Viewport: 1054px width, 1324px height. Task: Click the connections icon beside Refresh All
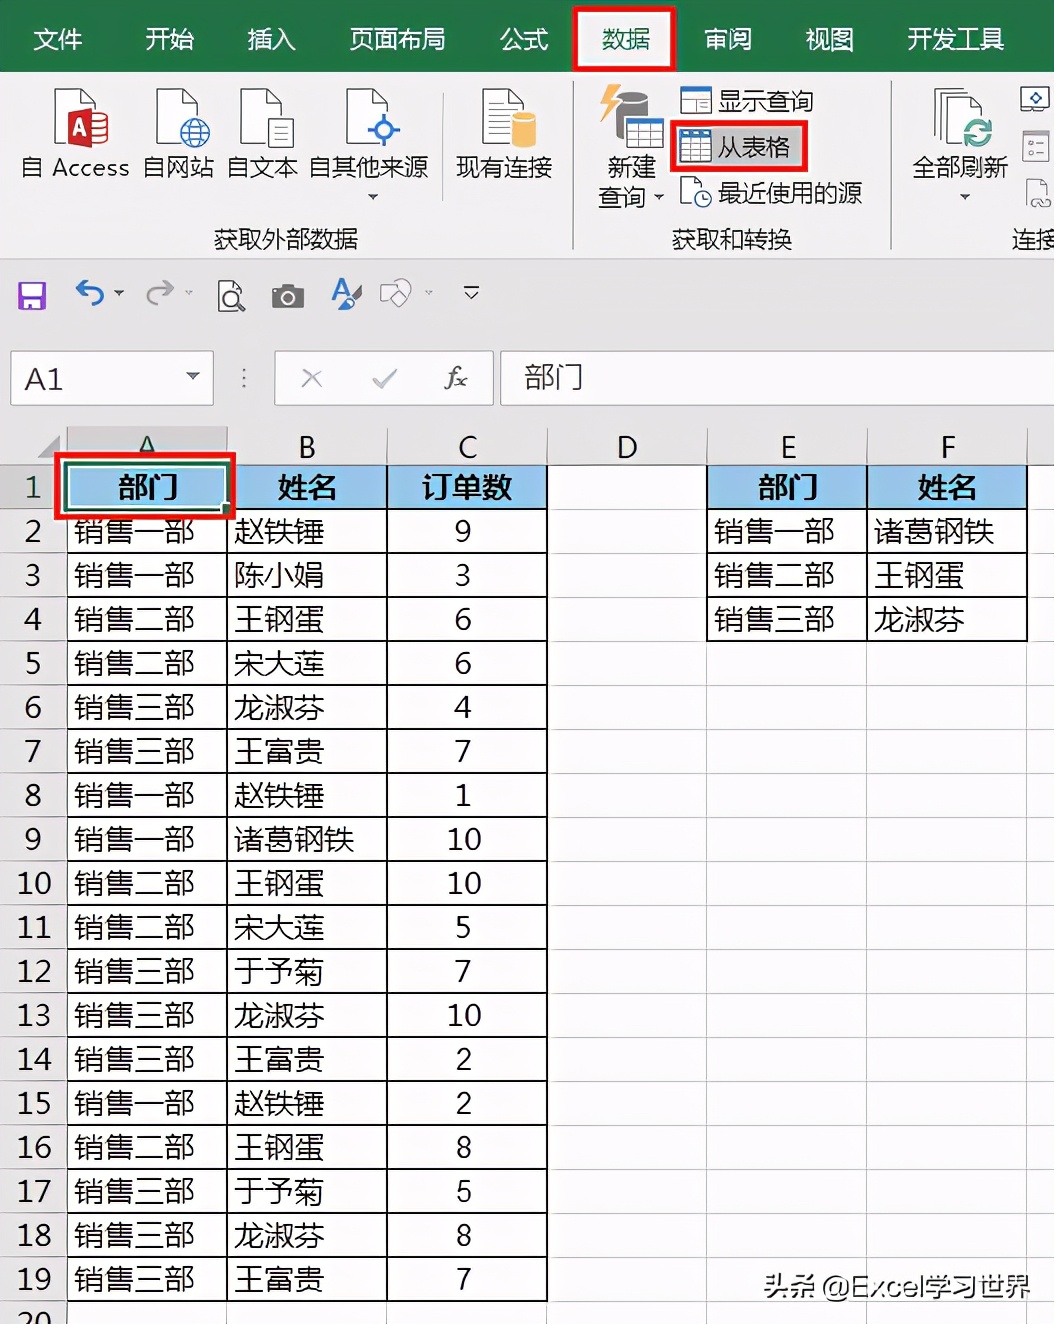[x=1035, y=99]
